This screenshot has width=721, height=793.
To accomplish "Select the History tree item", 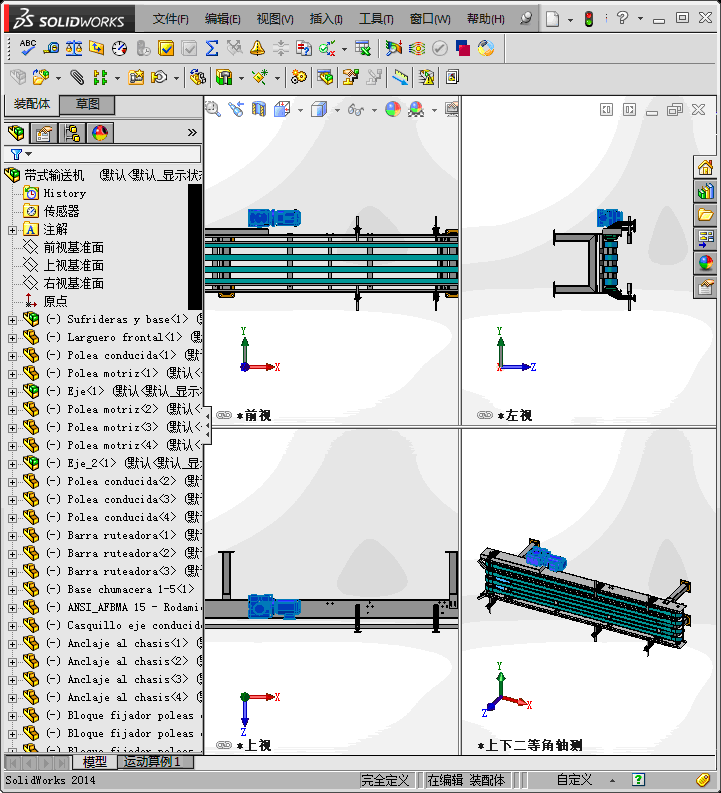I will tap(64, 193).
